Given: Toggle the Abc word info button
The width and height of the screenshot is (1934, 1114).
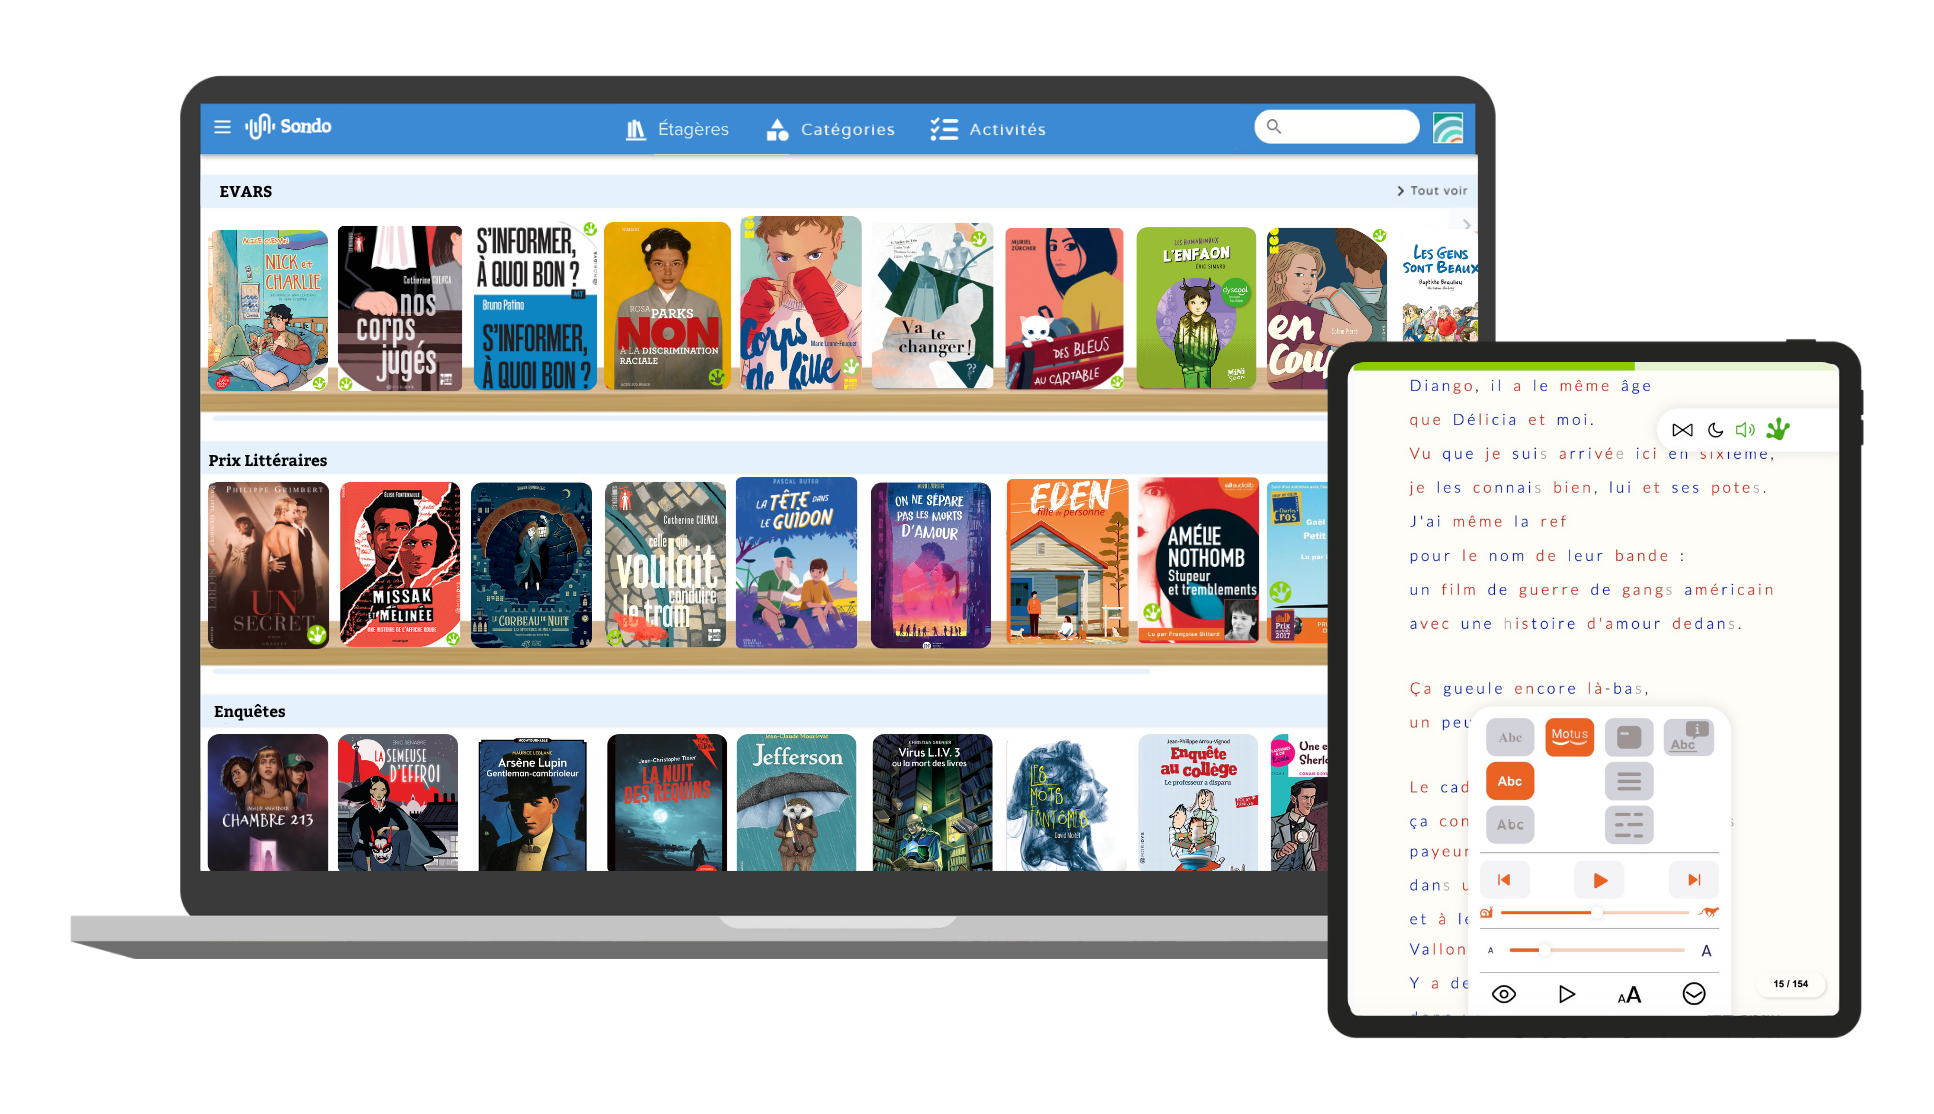Looking at the screenshot, I should point(1689,738).
